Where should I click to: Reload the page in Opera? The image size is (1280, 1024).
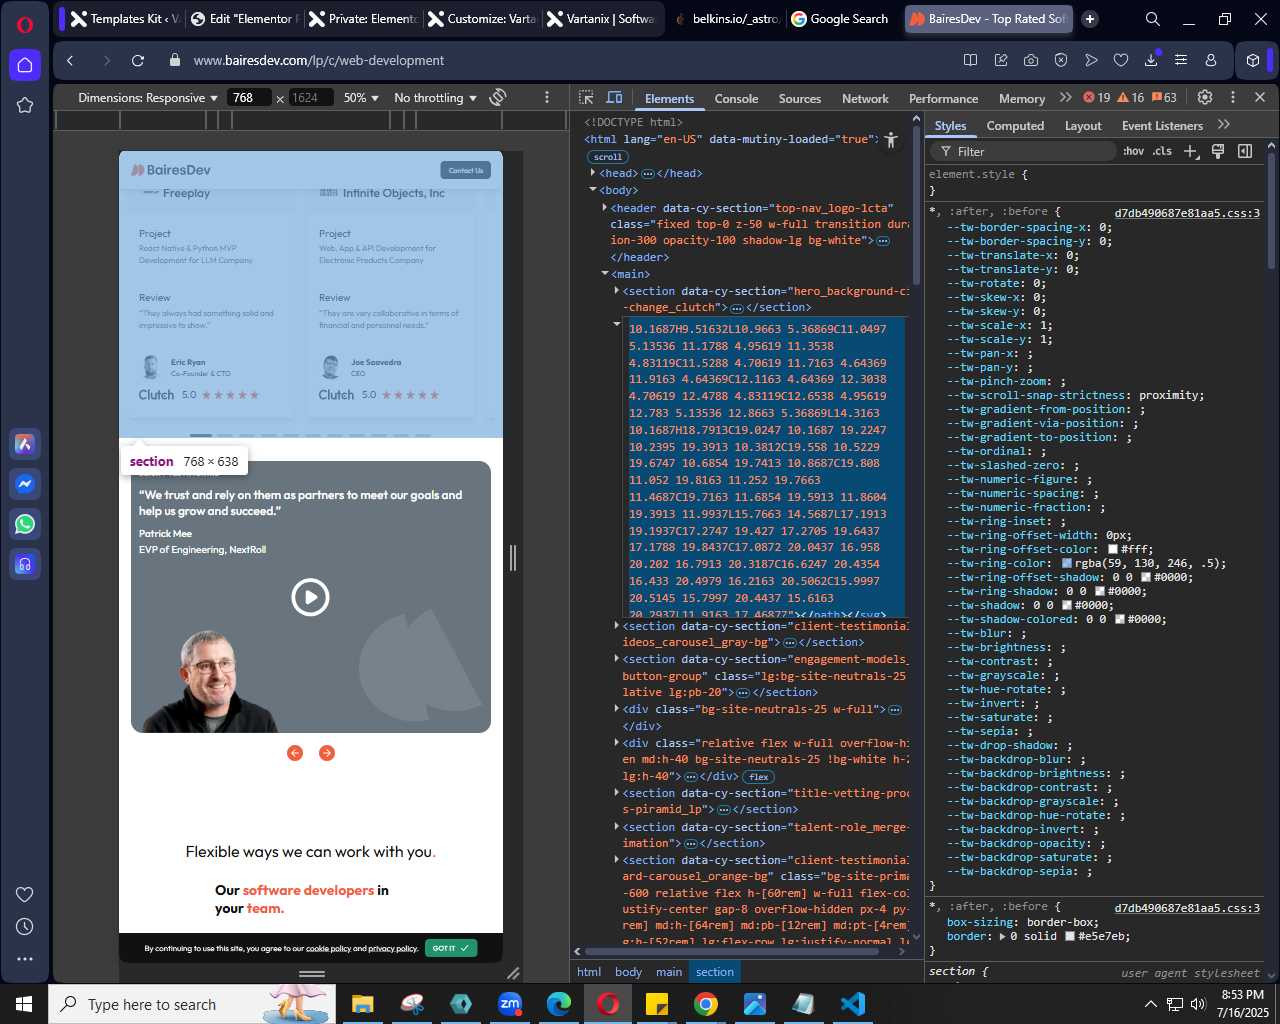138,60
